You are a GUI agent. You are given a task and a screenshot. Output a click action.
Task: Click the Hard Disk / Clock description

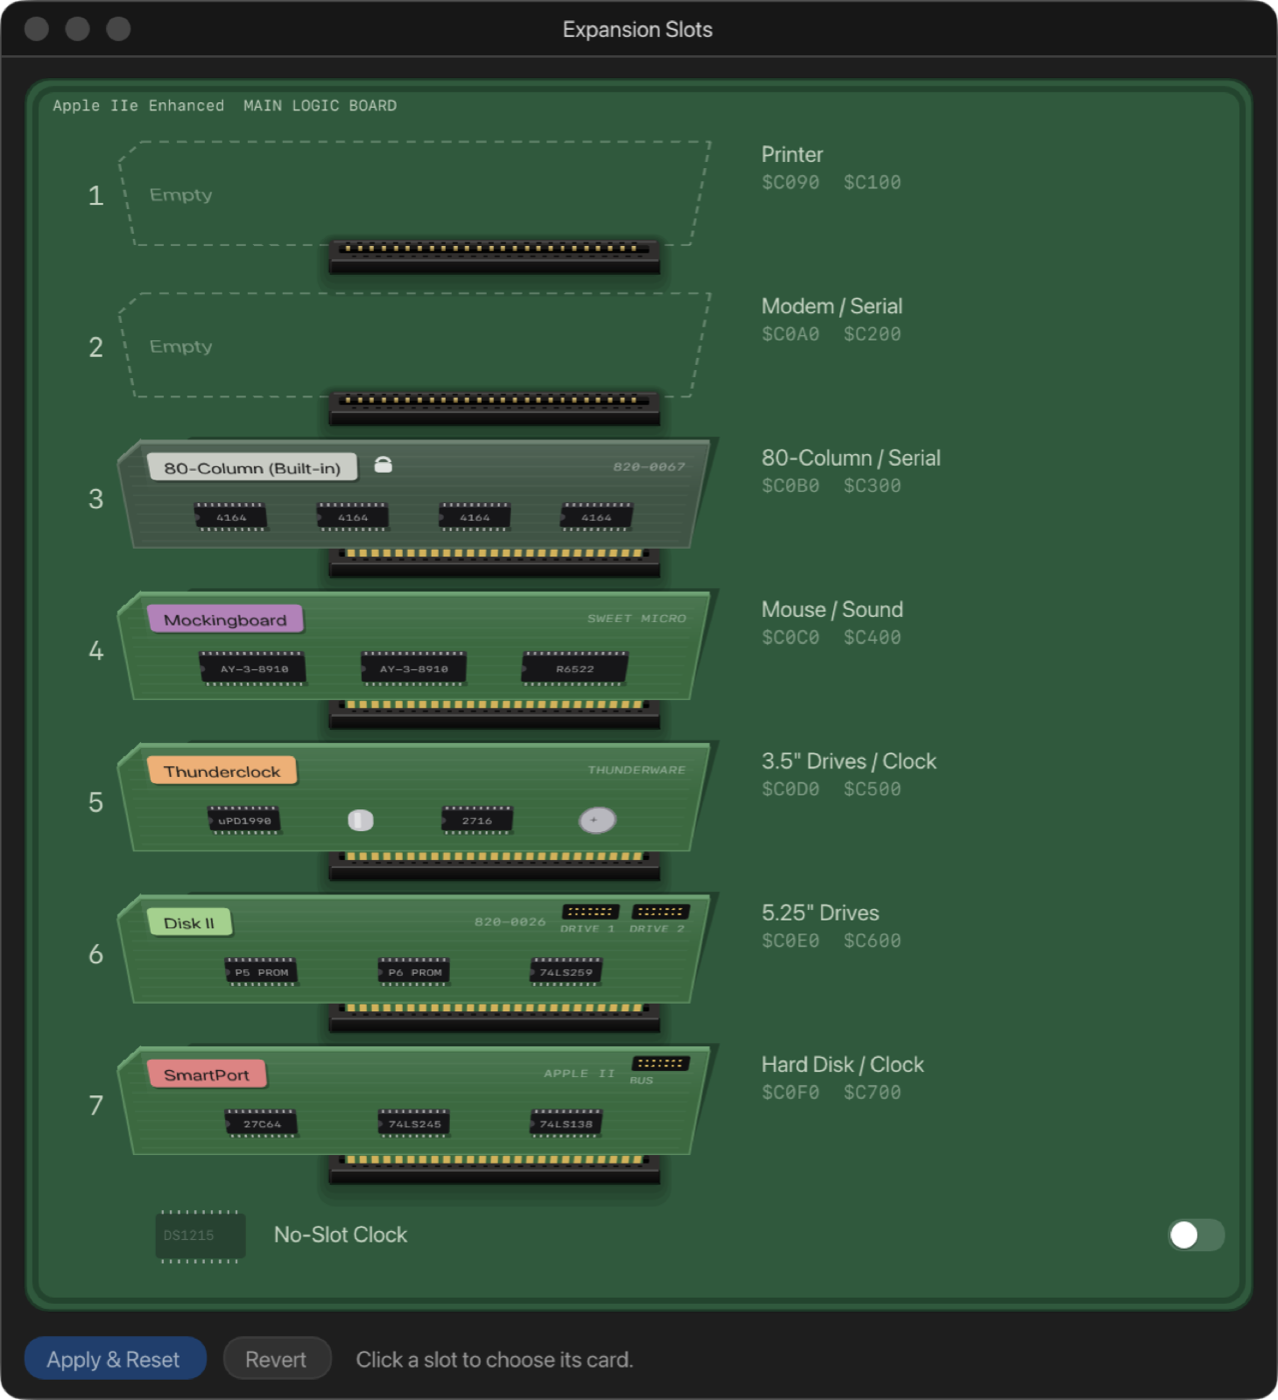(843, 1065)
